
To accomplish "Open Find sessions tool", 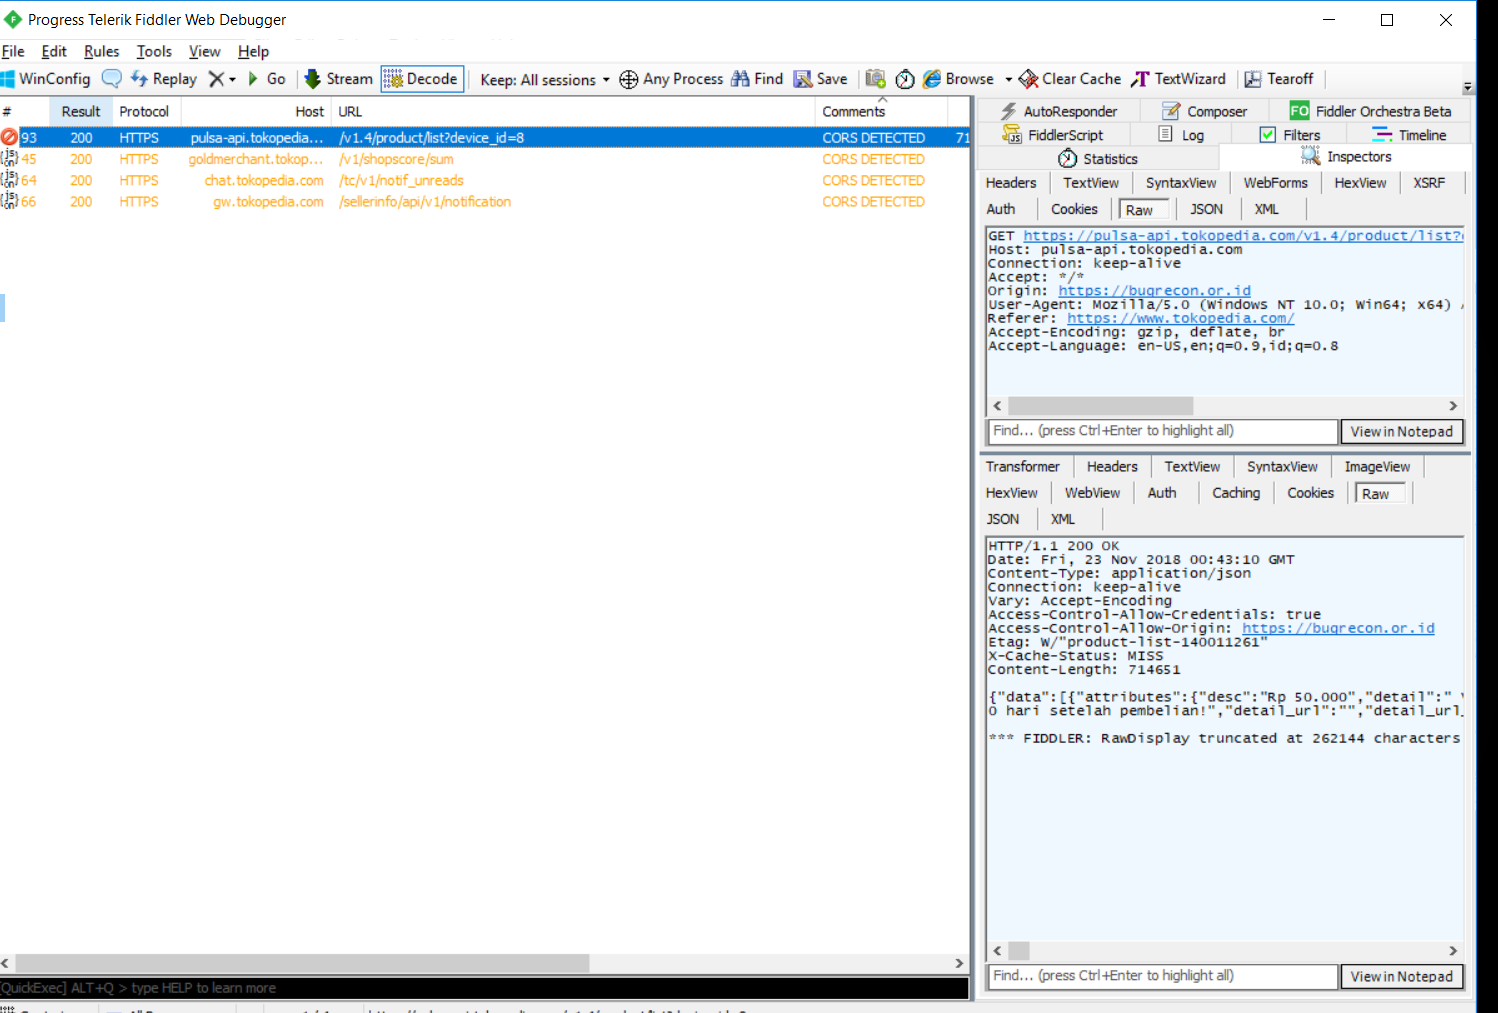I will pyautogui.click(x=757, y=79).
